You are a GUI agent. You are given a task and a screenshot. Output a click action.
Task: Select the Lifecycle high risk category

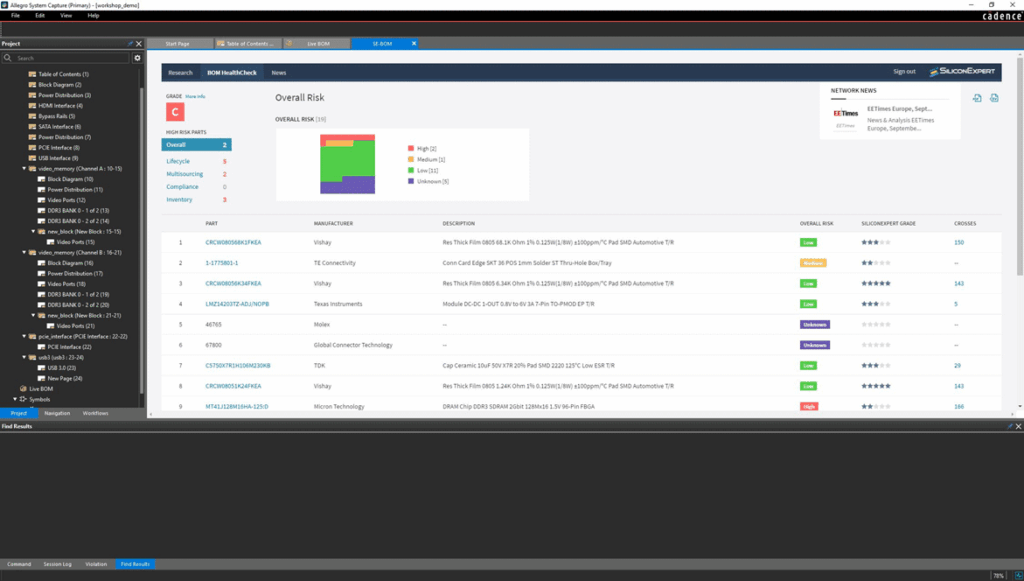point(178,161)
